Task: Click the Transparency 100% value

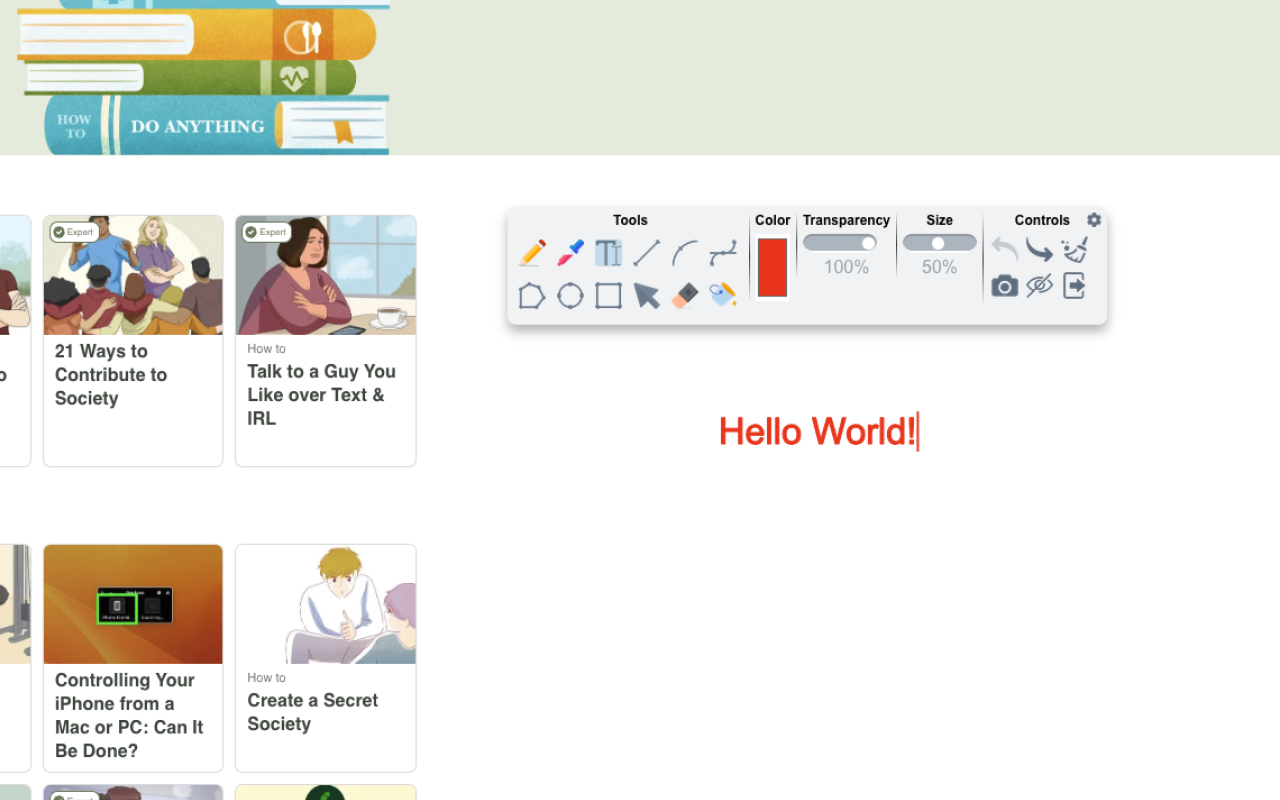Action: click(x=846, y=267)
